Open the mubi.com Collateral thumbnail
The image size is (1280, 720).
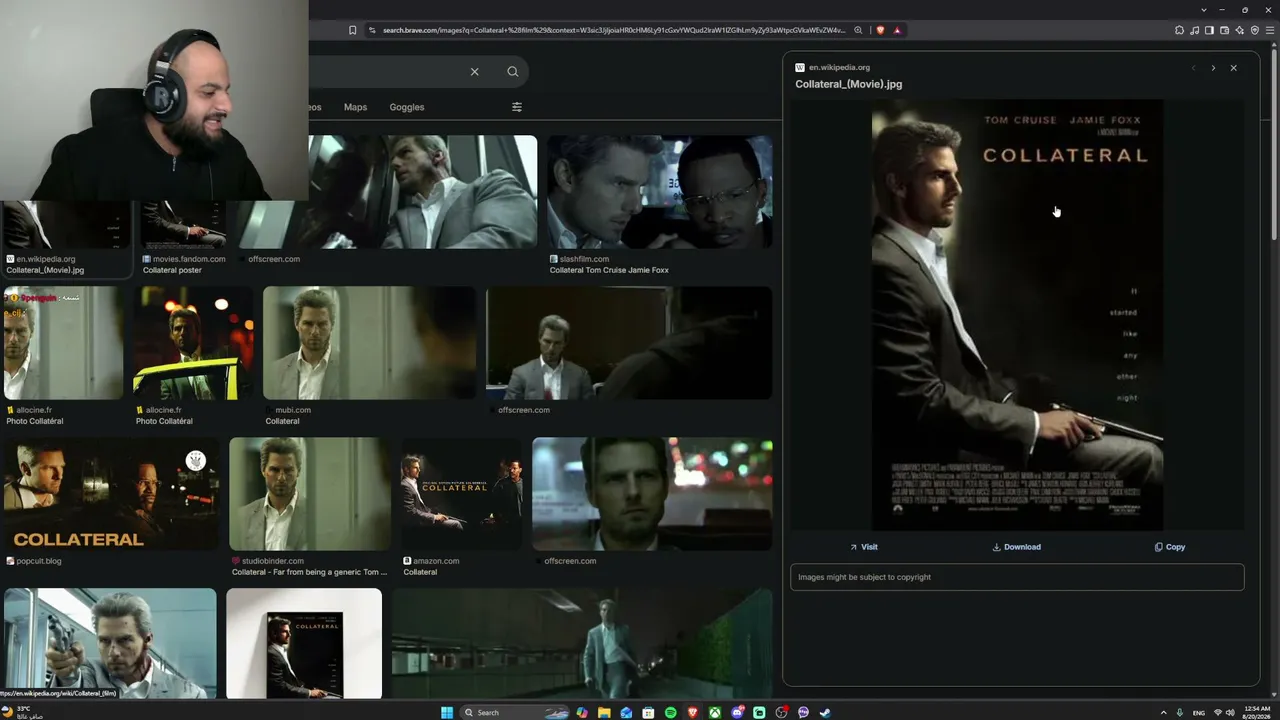[x=370, y=343]
